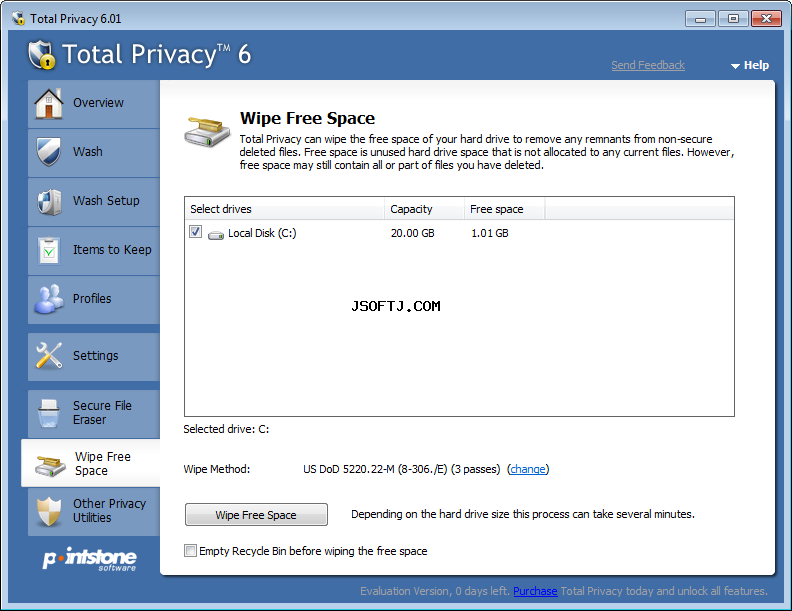Click the Overview house icon
This screenshot has width=792, height=611.
pos(49,104)
